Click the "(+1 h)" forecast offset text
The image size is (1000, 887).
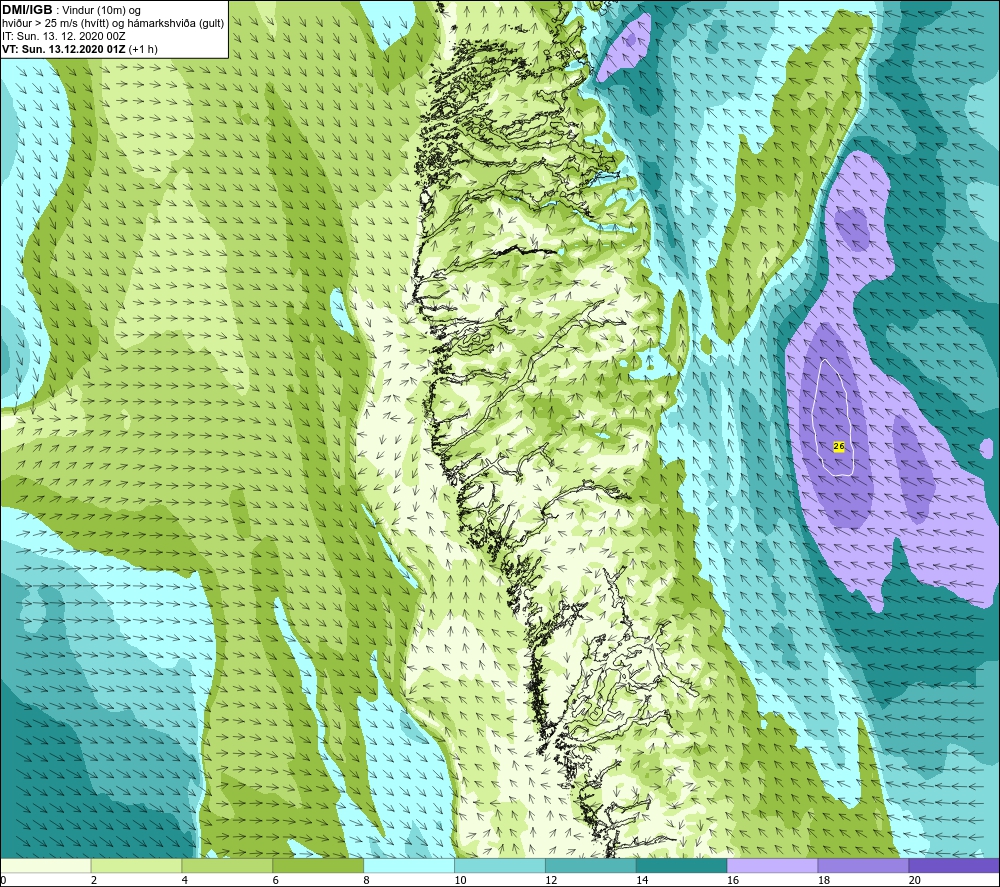143,49
